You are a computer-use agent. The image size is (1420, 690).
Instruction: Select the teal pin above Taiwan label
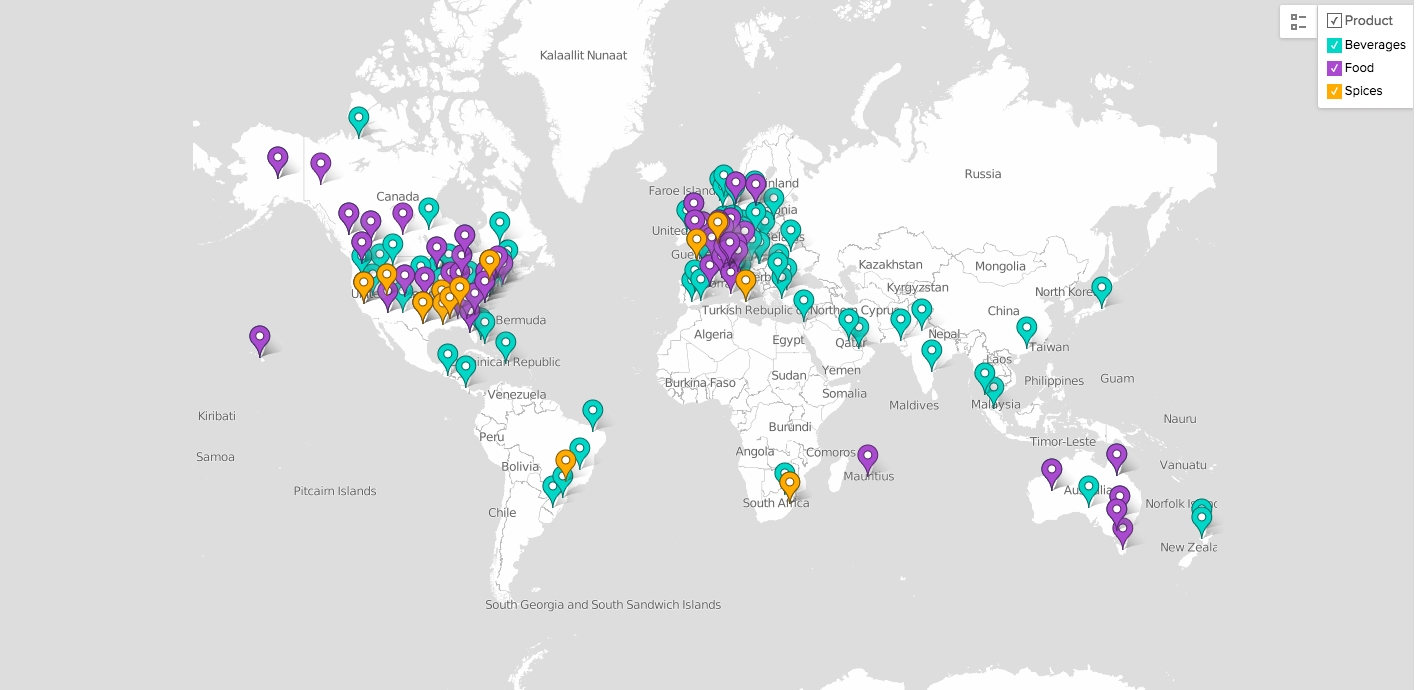point(1027,330)
